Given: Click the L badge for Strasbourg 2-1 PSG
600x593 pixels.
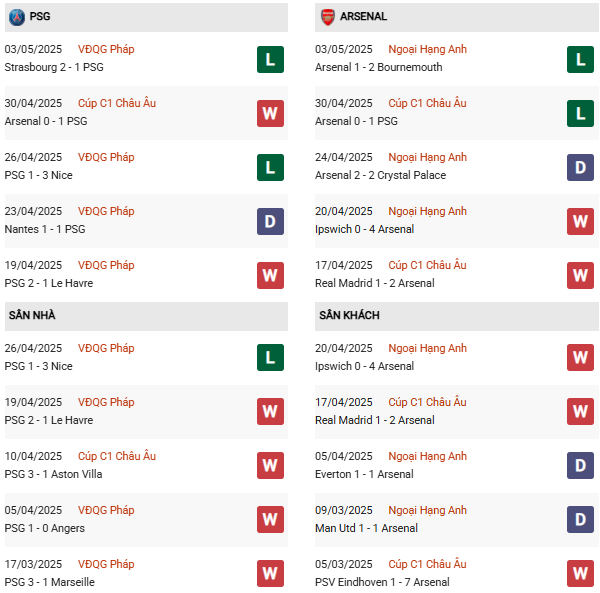Looking at the screenshot, I should pyautogui.click(x=271, y=59).
